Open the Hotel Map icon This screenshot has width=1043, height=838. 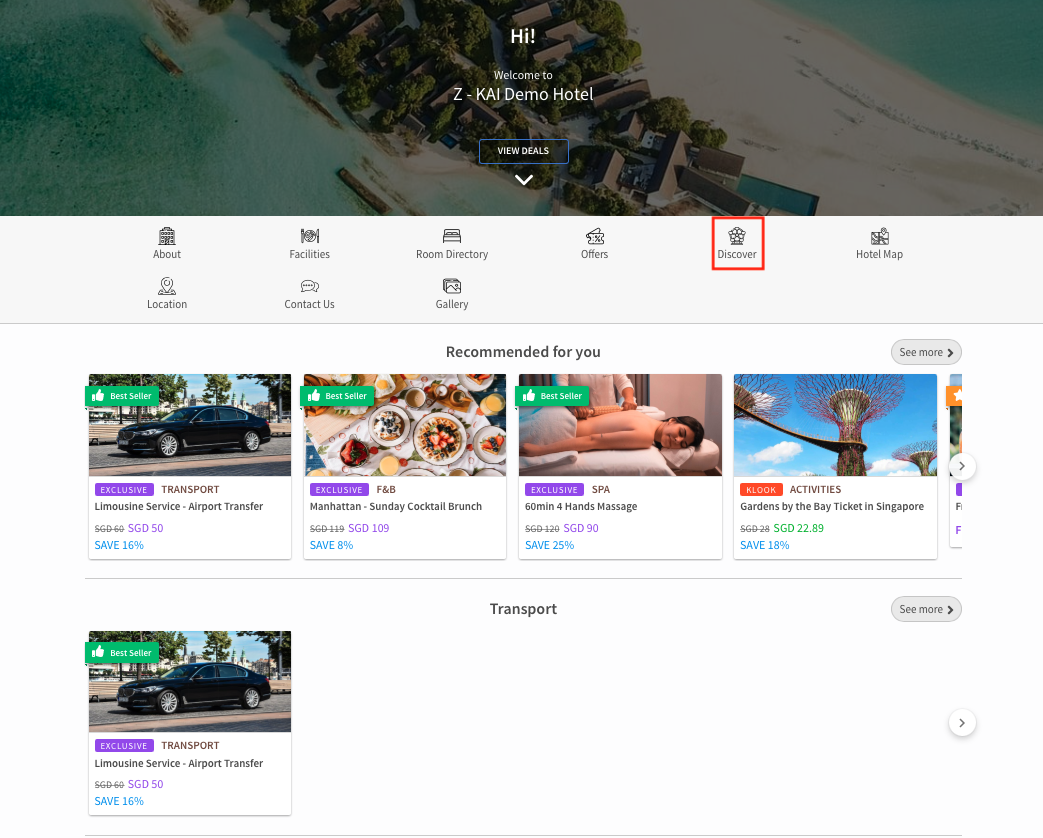point(879,237)
